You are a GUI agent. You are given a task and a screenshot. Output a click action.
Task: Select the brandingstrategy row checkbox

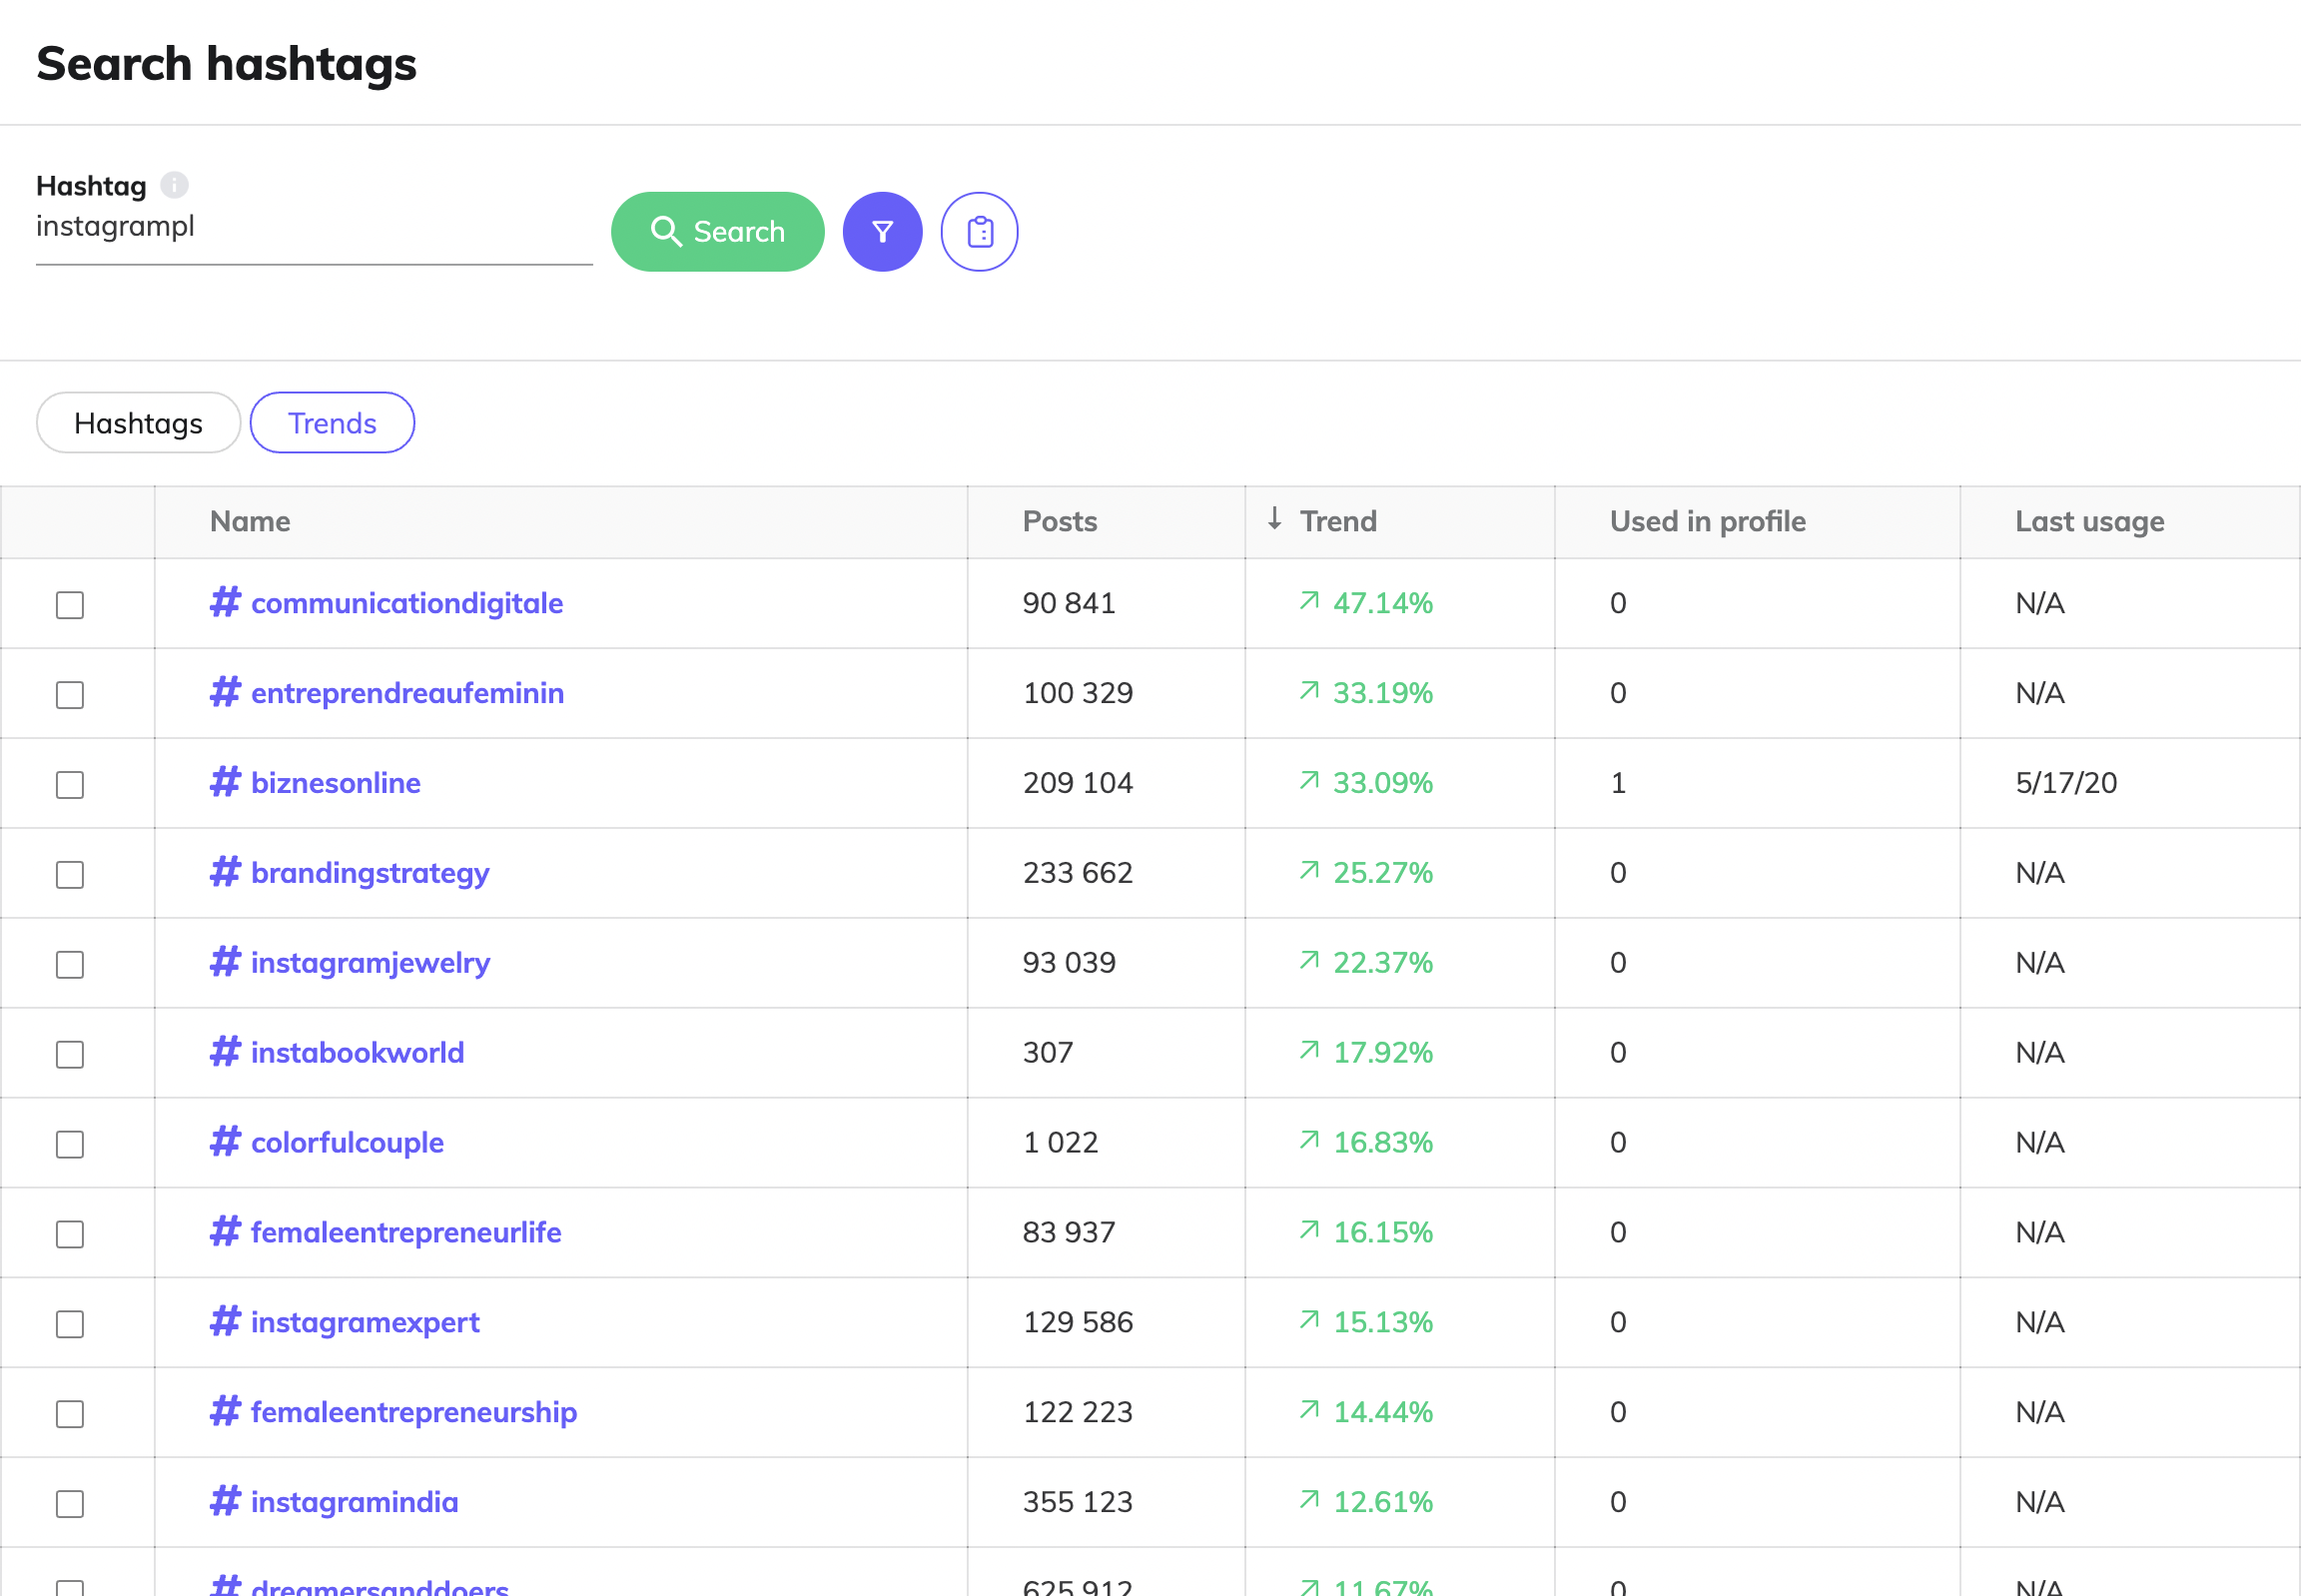point(70,874)
